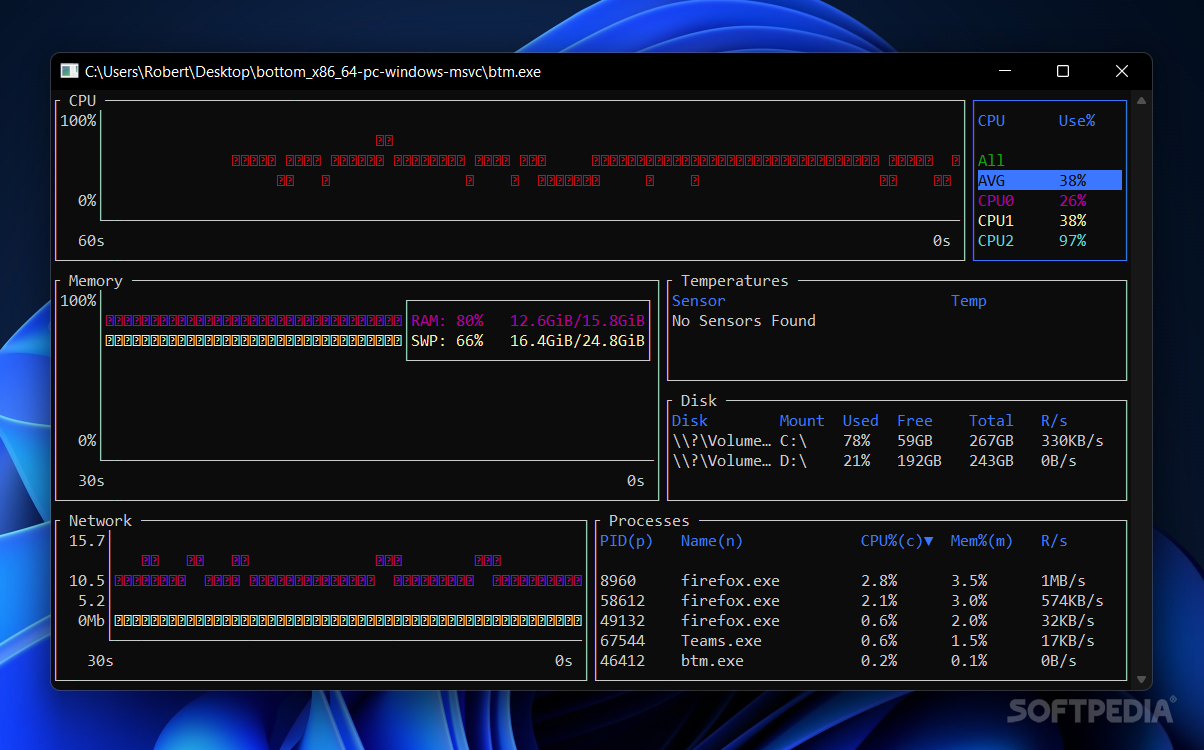Click the Total column header in Disk

(991, 421)
